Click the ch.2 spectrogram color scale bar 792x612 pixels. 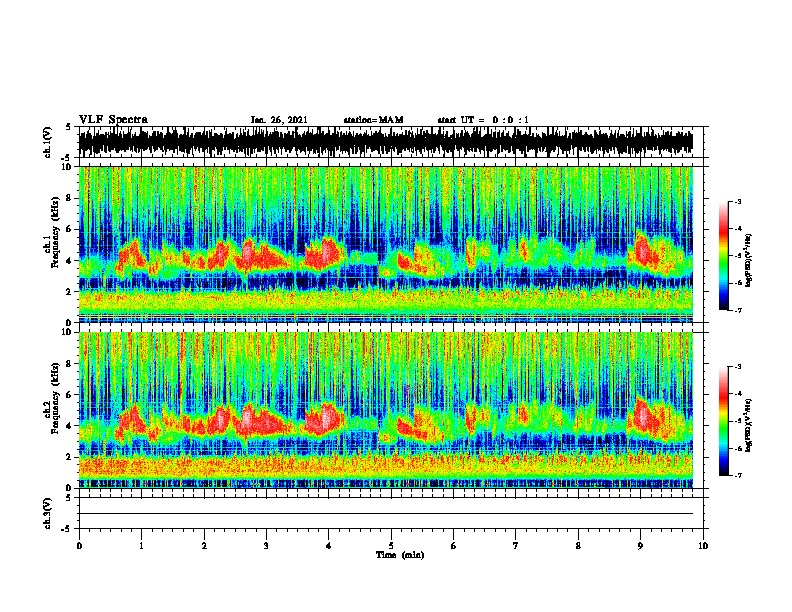click(724, 421)
